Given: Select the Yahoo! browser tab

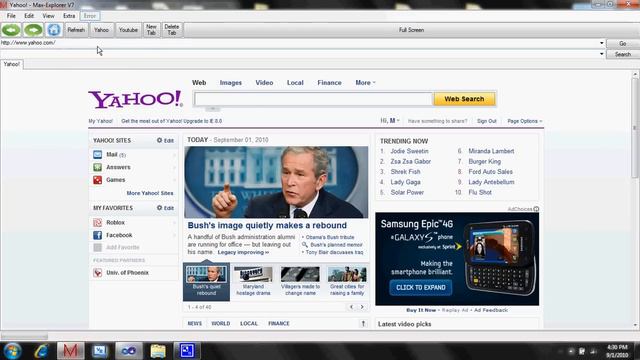Looking at the screenshot, I should tap(12, 64).
